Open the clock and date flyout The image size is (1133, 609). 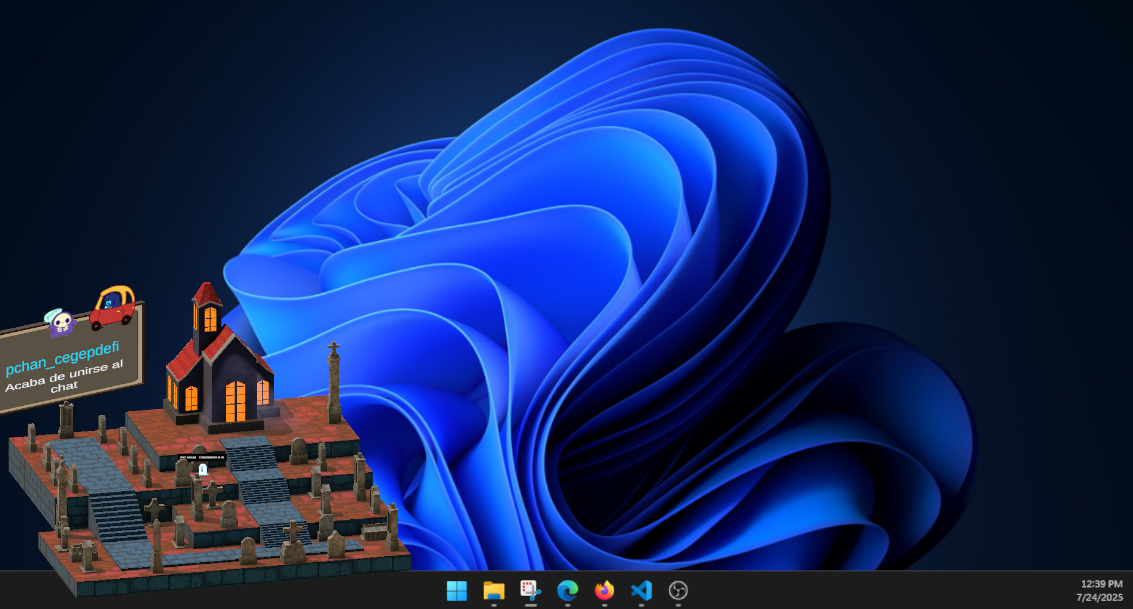click(x=1101, y=590)
